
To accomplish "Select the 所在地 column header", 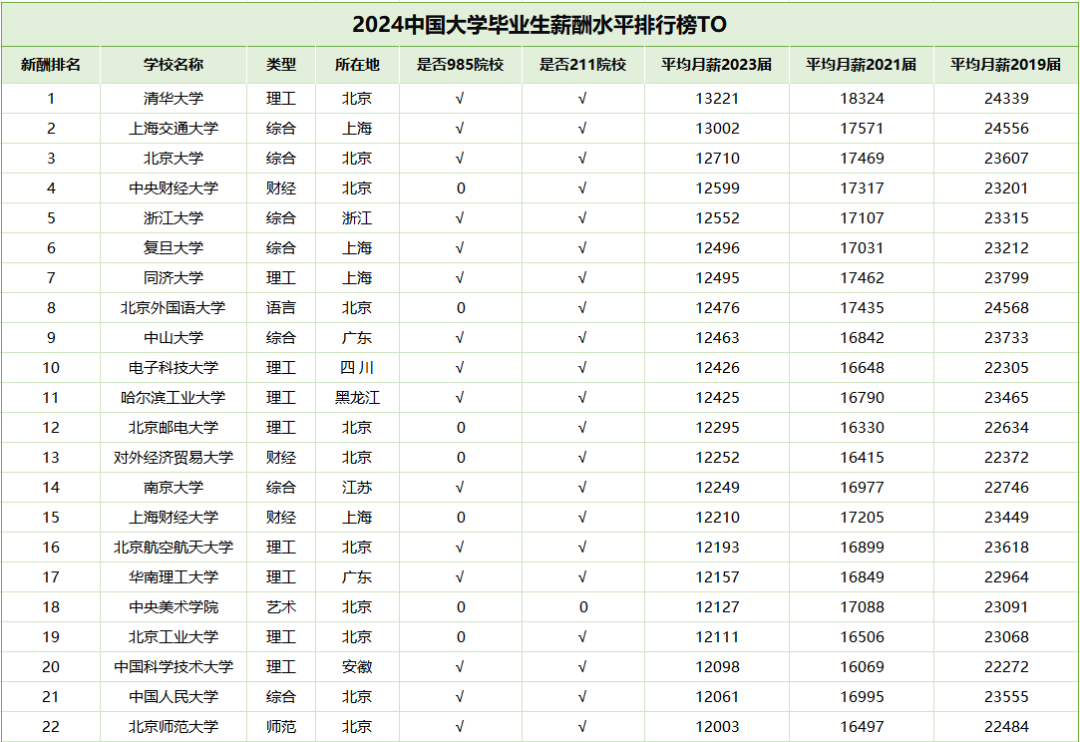I will pyautogui.click(x=357, y=65).
